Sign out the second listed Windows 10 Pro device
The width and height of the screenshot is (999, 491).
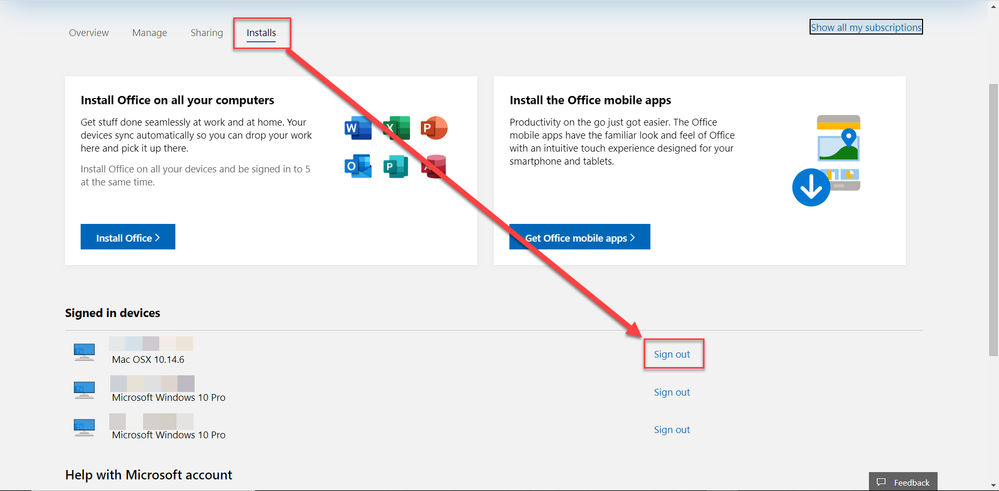(672, 392)
